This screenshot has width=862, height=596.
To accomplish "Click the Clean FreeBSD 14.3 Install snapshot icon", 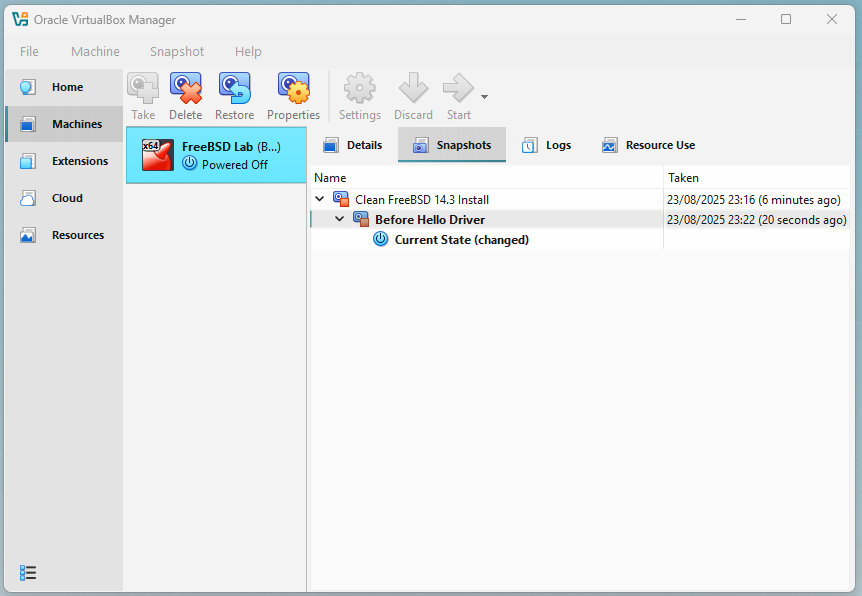I will point(341,199).
